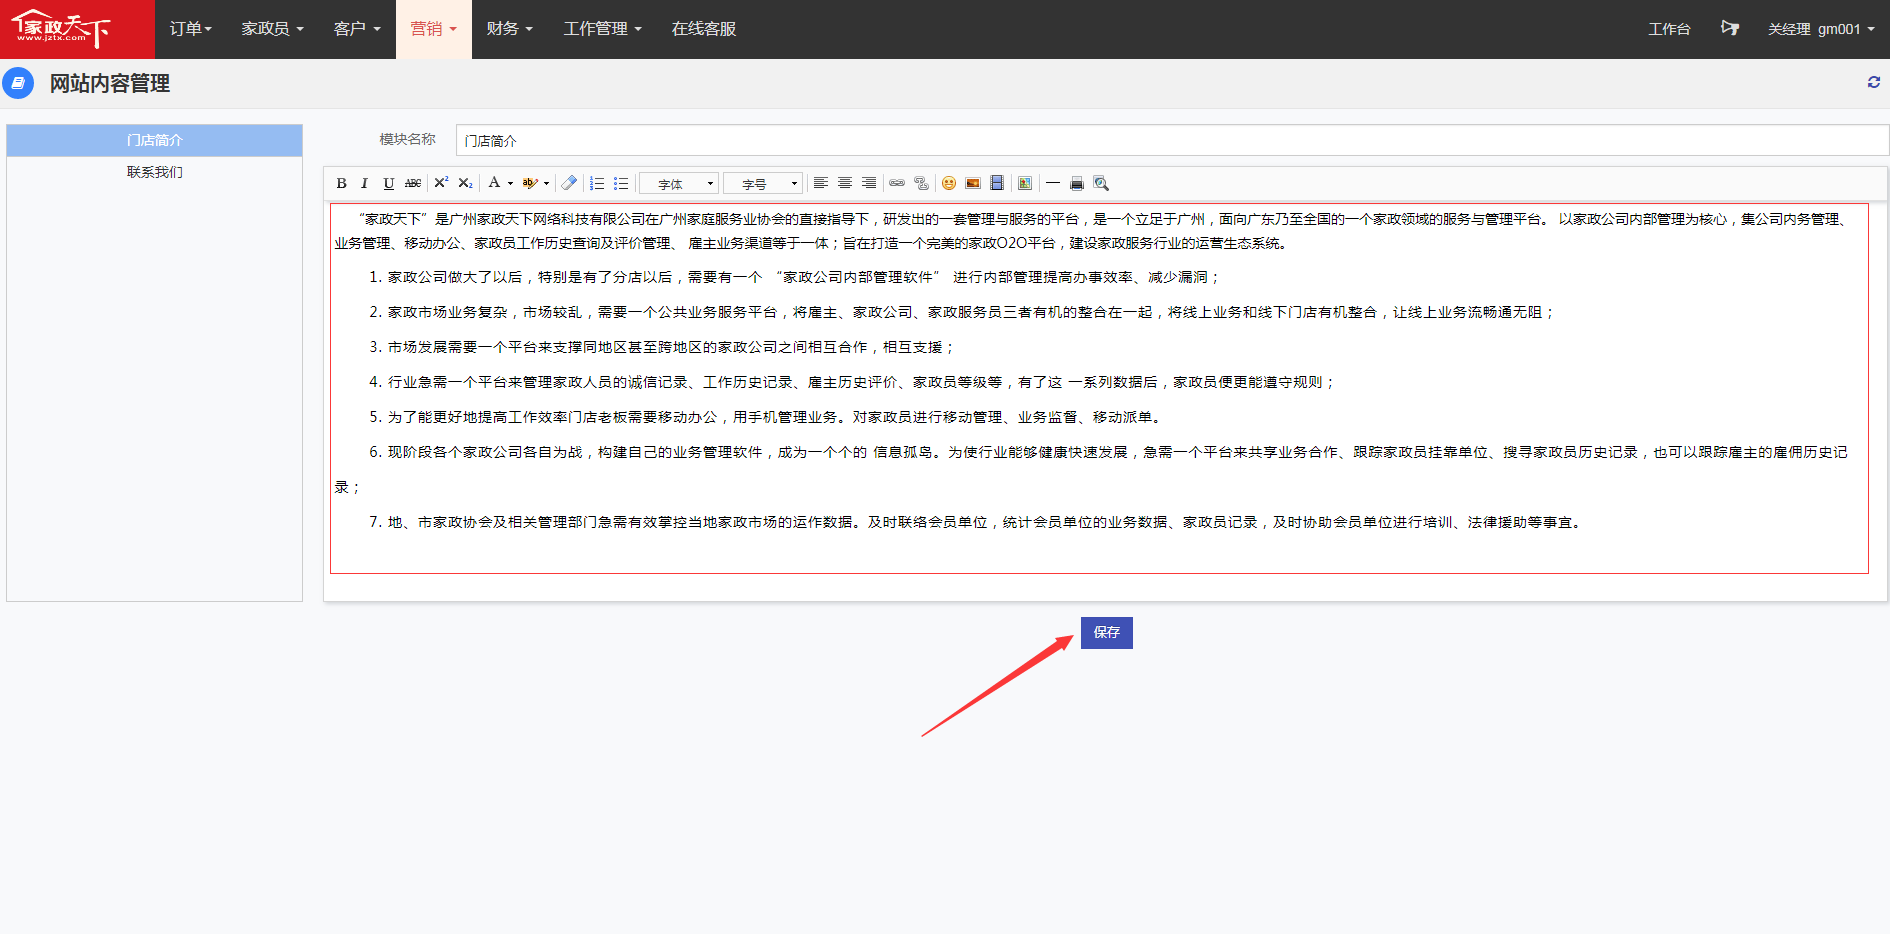Apply superscript formatting
Screen dimensions: 1890x934
pos(441,183)
